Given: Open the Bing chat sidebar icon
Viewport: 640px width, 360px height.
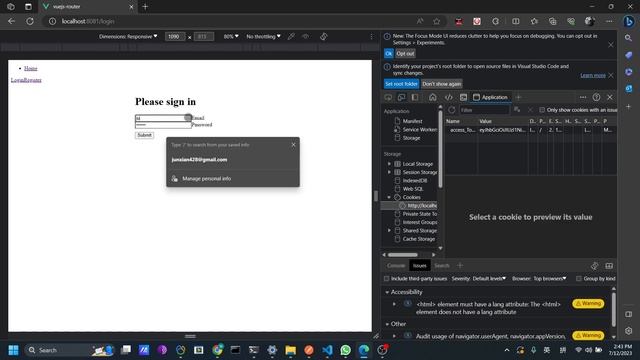Looking at the screenshot, I should 629,21.
